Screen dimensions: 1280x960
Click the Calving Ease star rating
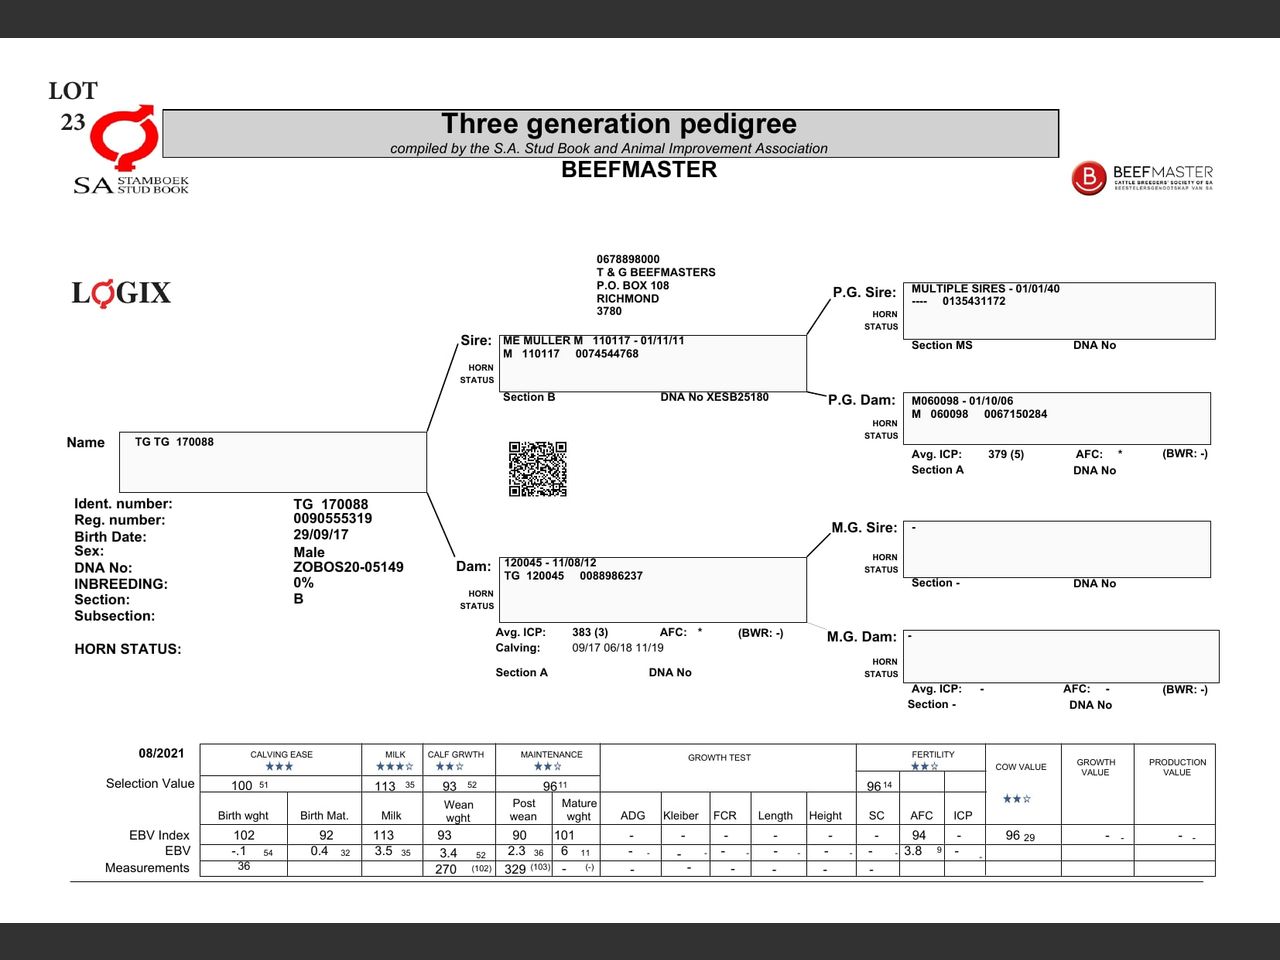(x=280, y=767)
